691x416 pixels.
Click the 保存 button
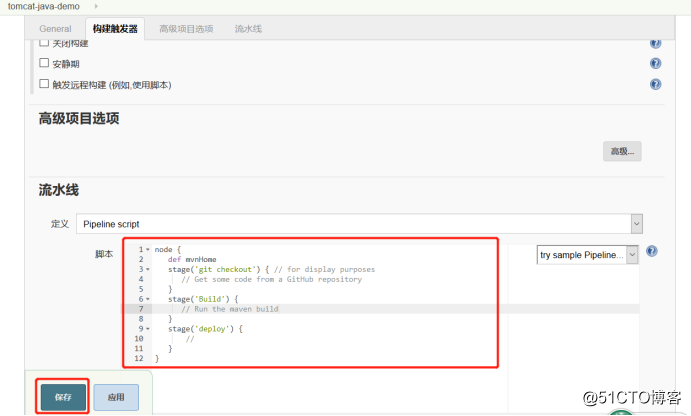tap(63, 397)
